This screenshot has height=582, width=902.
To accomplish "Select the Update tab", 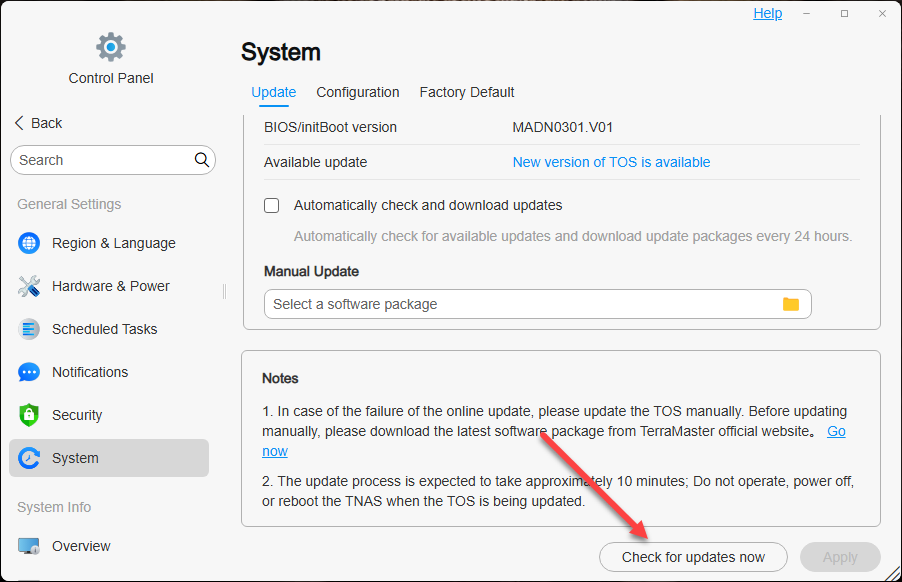I will (273, 92).
